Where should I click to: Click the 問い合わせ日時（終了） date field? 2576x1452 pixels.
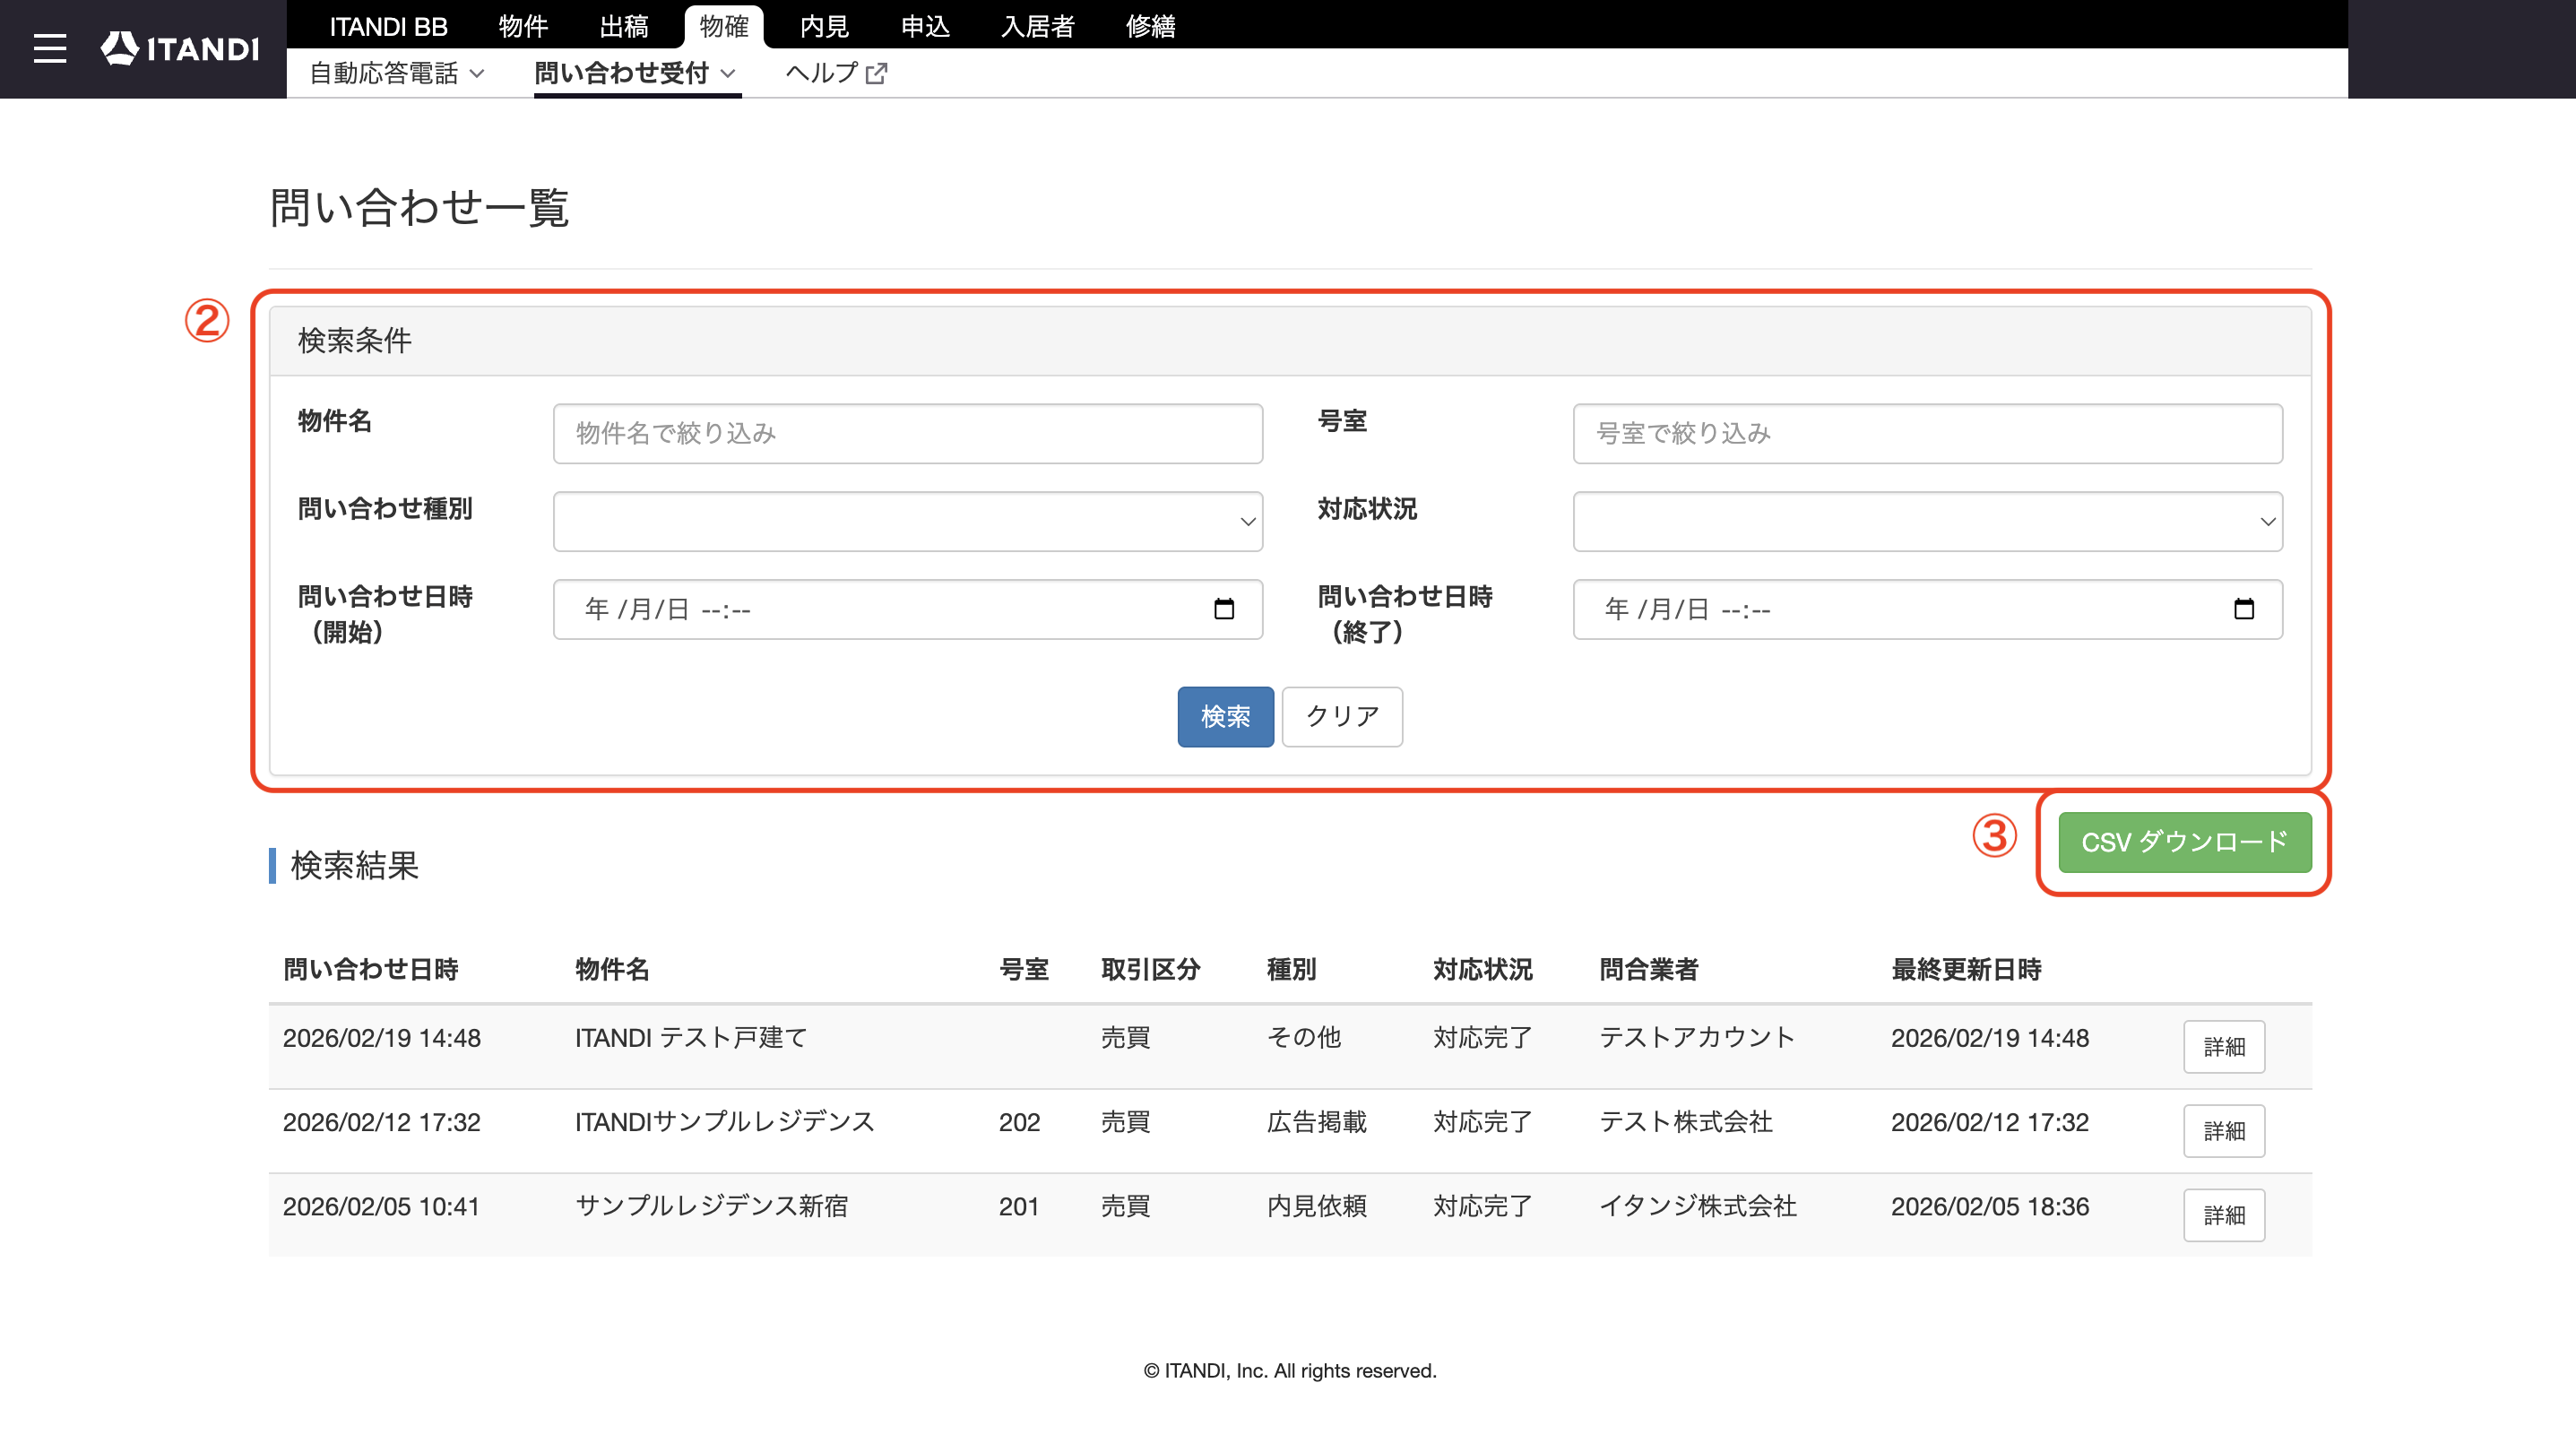pos(1927,609)
